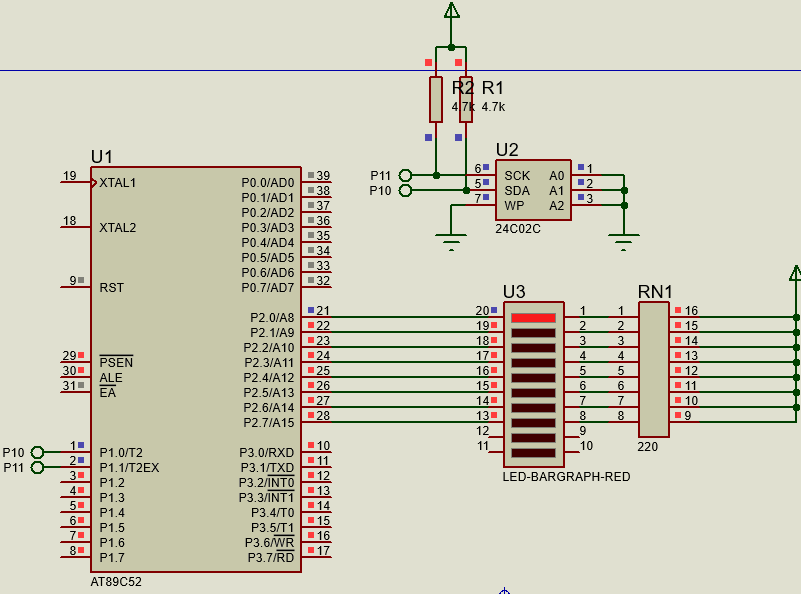
Task: Click pin number 28 next to P2.7/A15
Action: click(x=323, y=416)
